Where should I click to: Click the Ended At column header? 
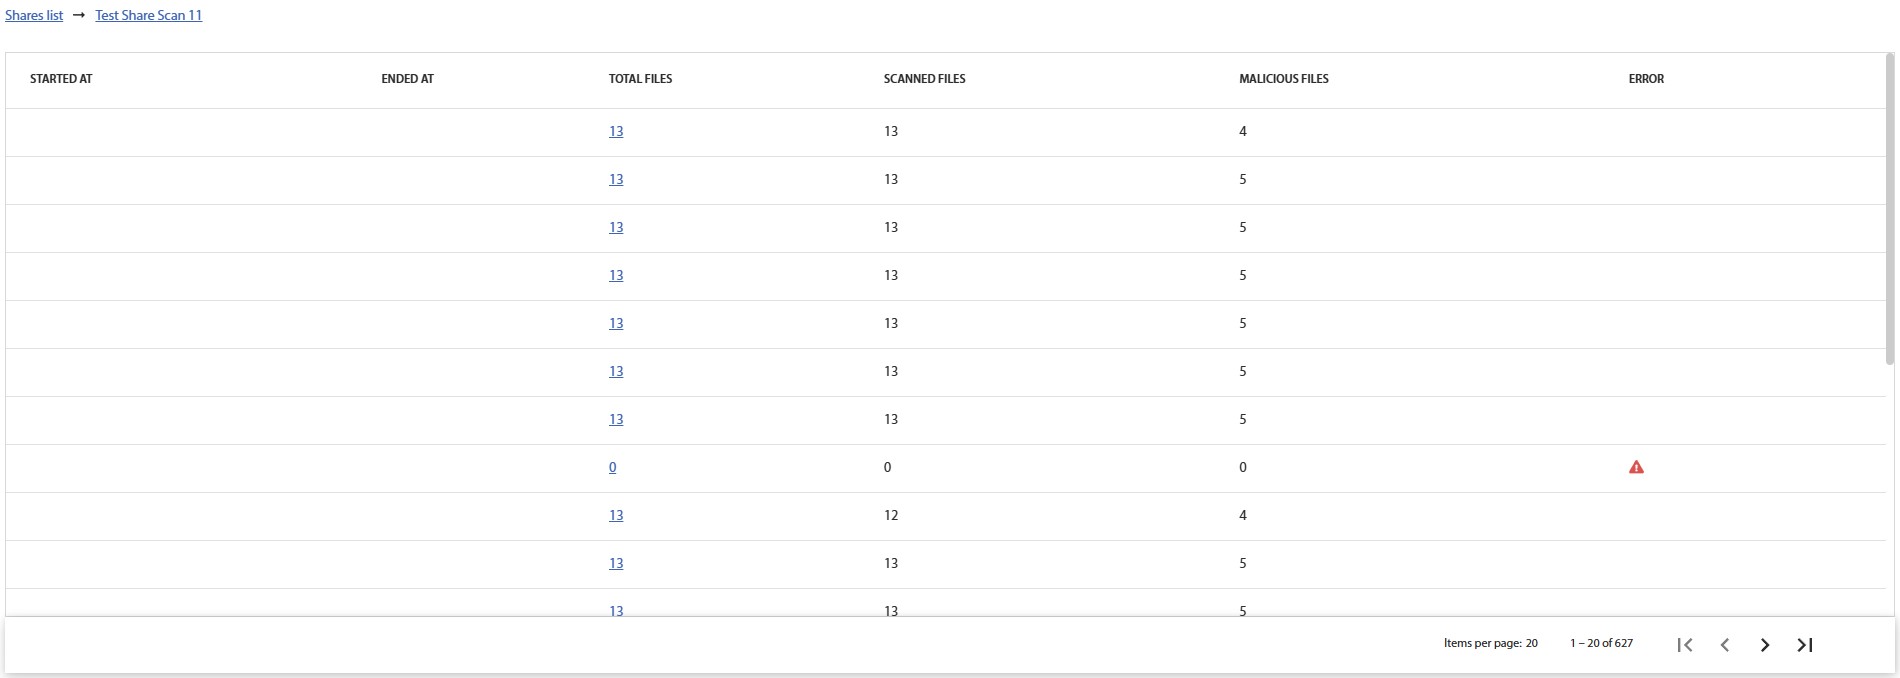coord(407,79)
